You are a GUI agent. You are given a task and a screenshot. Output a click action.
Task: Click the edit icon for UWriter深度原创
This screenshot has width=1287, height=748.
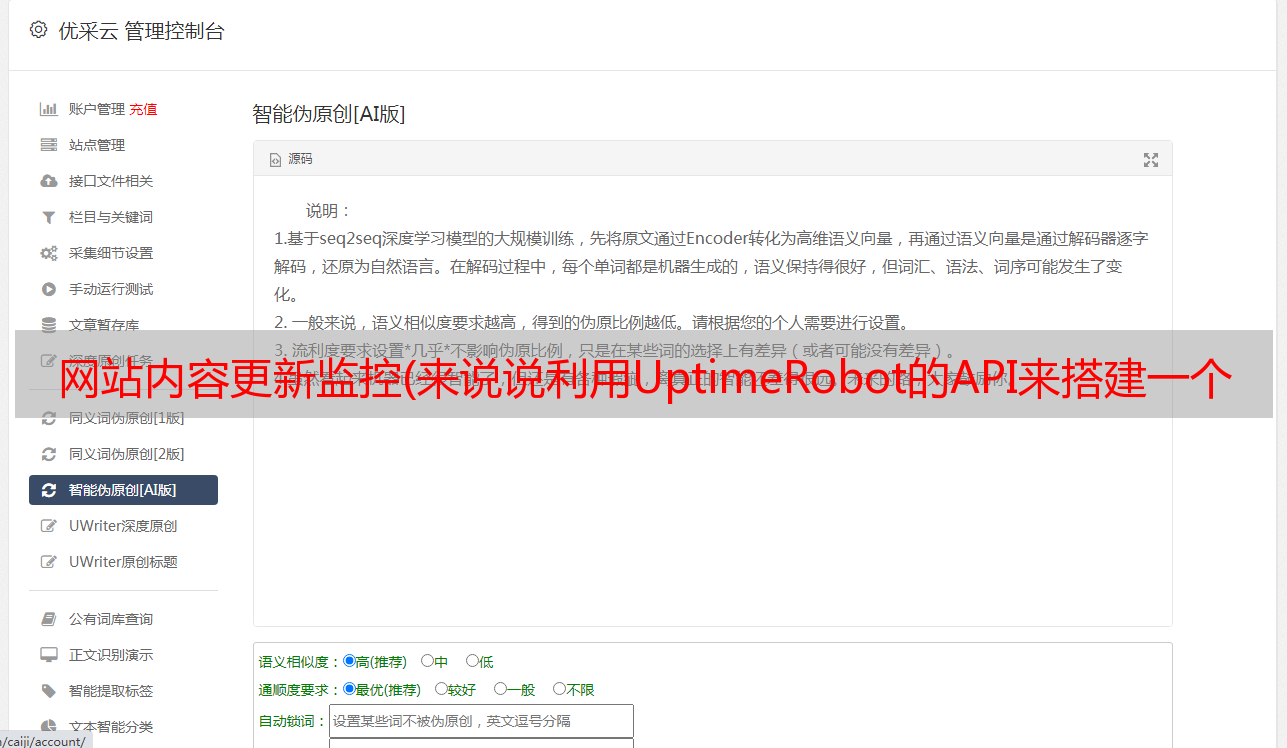[48, 526]
